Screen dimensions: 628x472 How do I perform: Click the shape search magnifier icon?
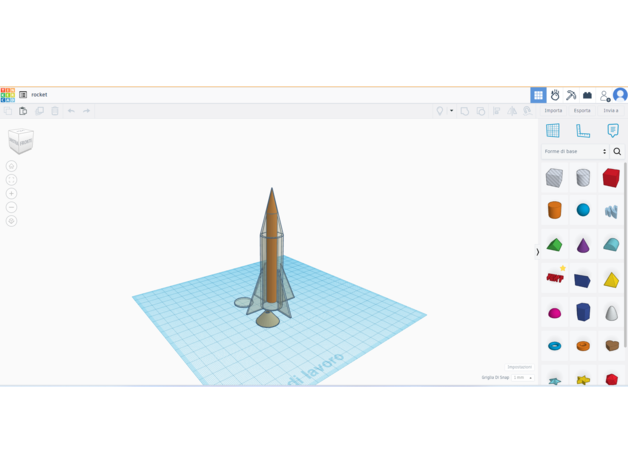(617, 152)
